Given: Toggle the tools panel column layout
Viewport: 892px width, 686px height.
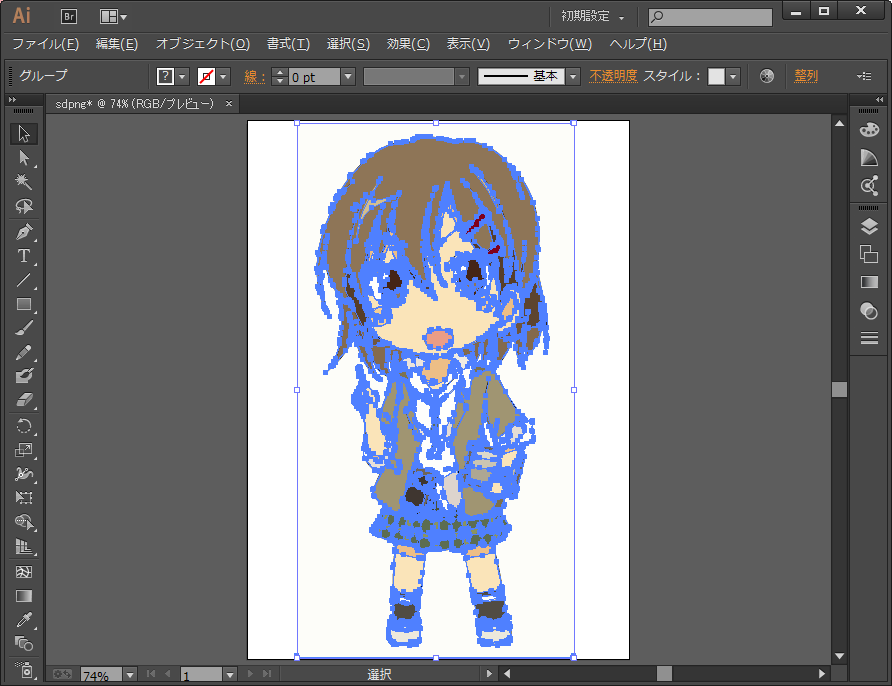Looking at the screenshot, I should pyautogui.click(x=12, y=100).
